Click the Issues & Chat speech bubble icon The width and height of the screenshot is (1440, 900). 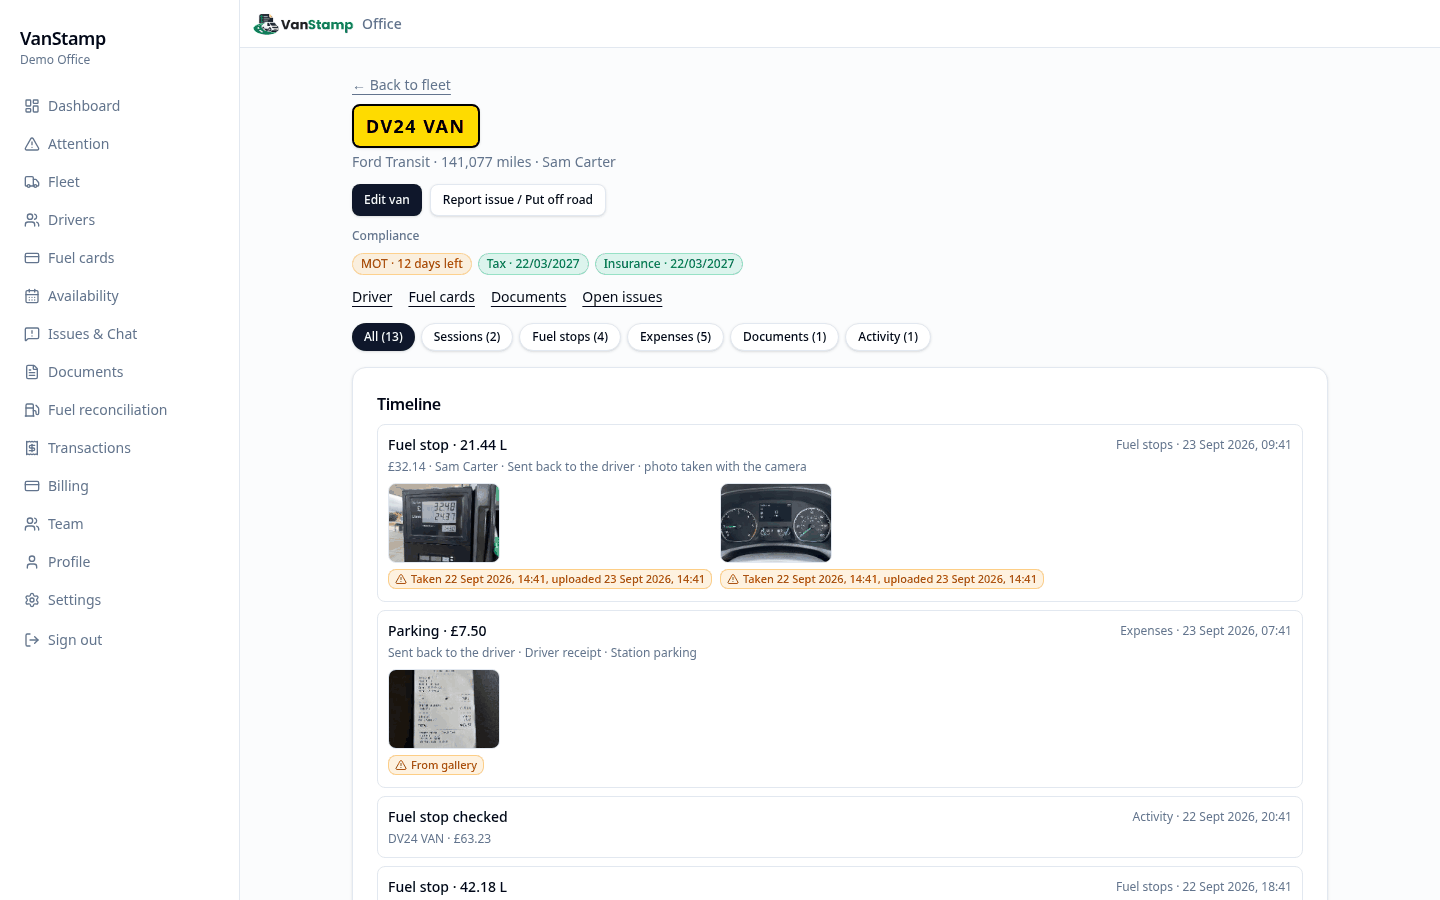[x=32, y=334]
